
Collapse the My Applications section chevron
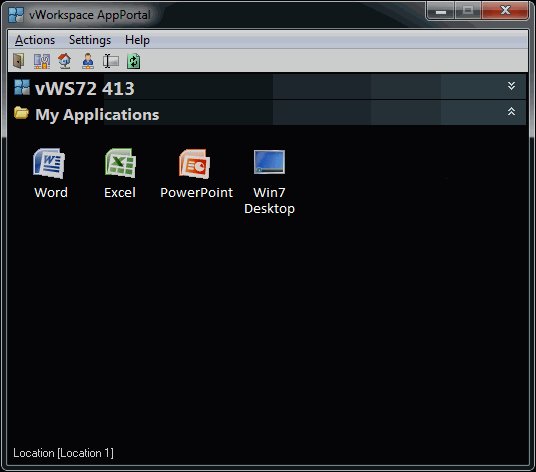[x=511, y=111]
